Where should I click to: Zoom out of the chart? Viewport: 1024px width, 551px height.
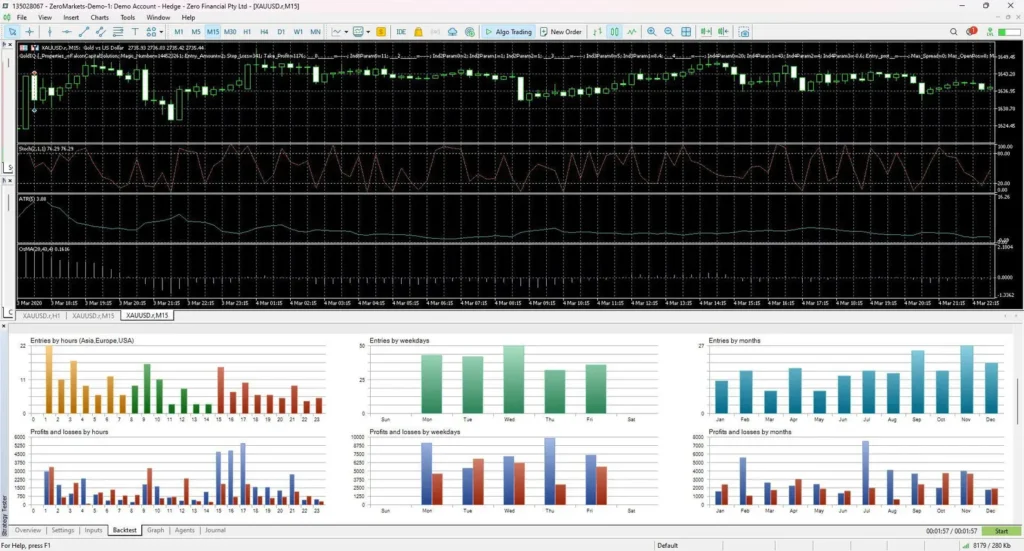tap(668, 32)
